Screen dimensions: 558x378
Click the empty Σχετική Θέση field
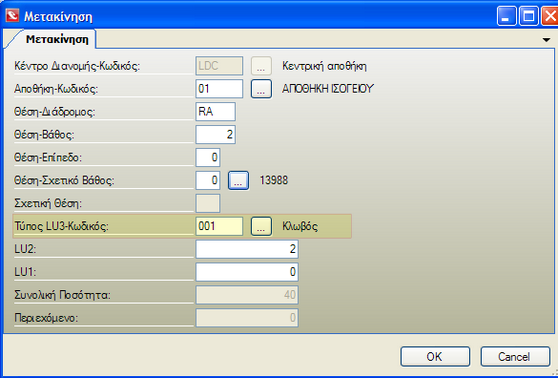pyautogui.click(x=208, y=203)
